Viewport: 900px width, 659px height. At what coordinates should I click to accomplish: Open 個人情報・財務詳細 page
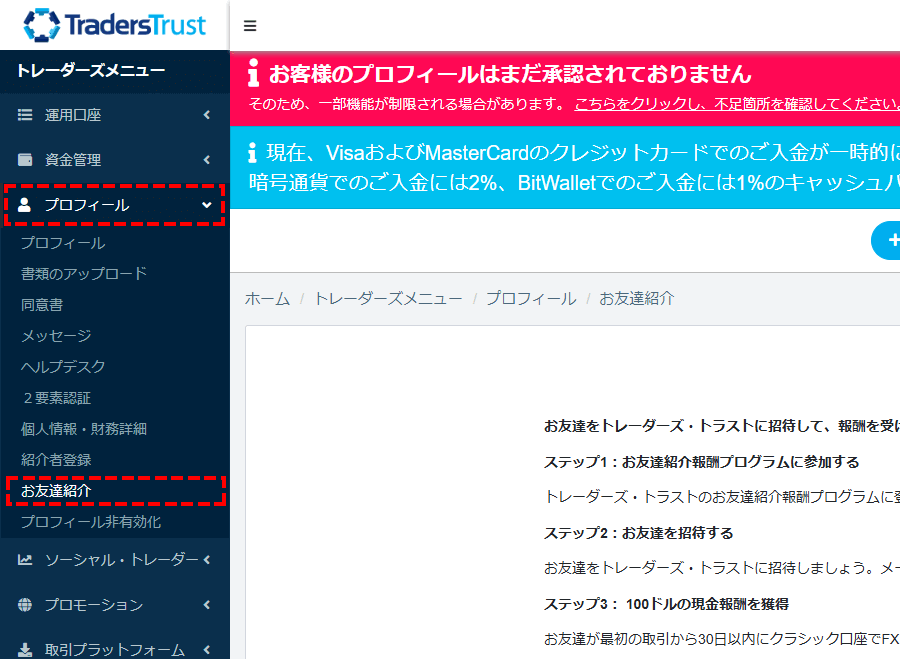pyautogui.click(x=84, y=429)
